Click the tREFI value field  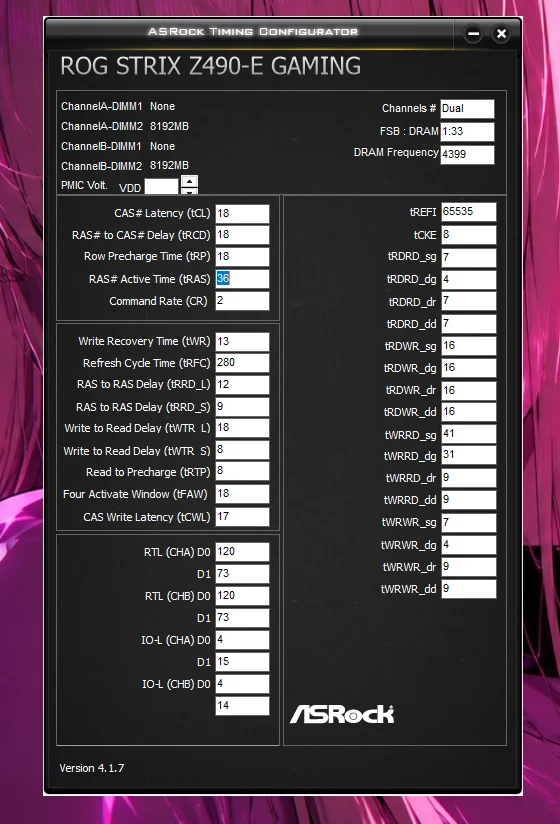pyautogui.click(x=468, y=212)
